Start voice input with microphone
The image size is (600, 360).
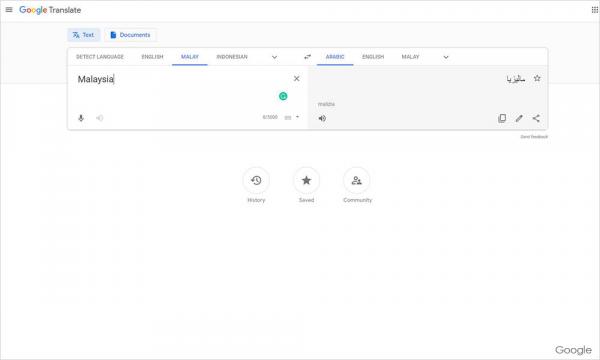pos(81,118)
